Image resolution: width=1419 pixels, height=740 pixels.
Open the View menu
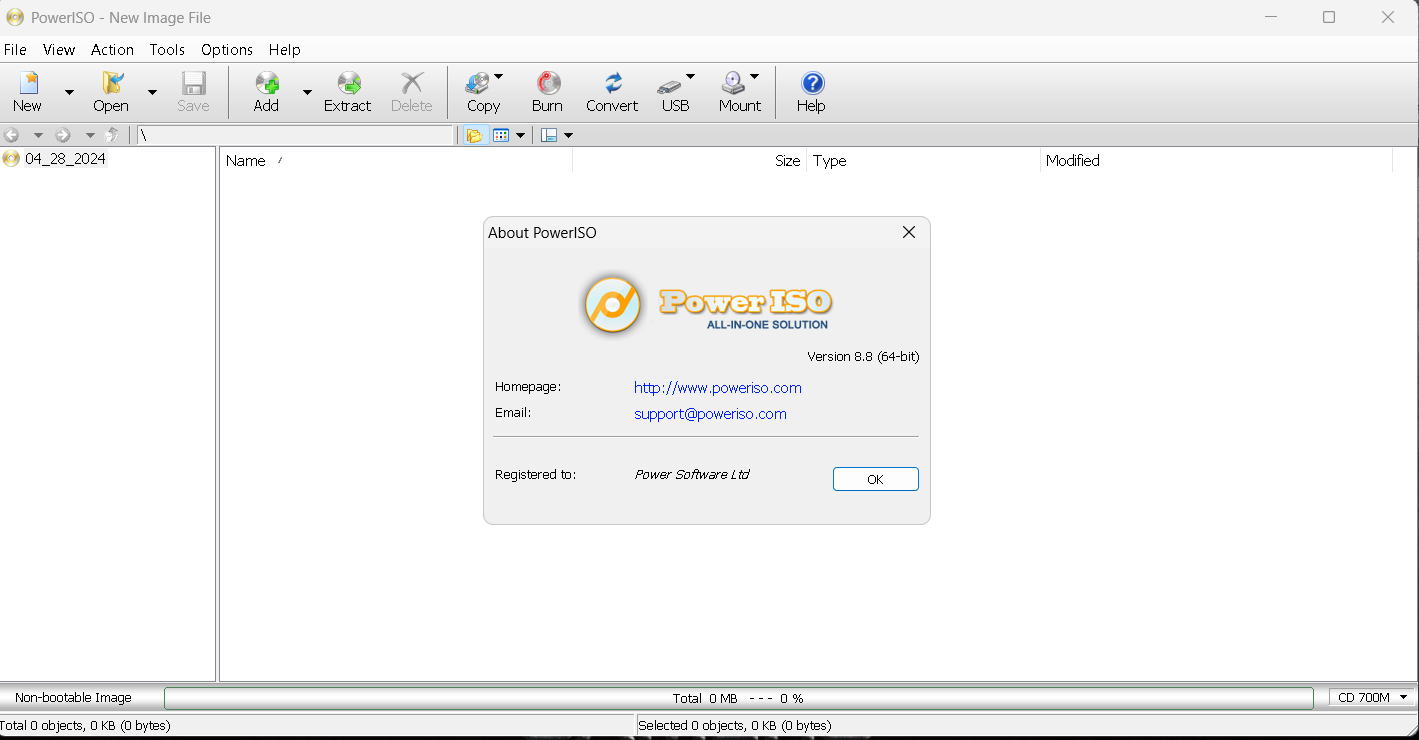point(59,49)
